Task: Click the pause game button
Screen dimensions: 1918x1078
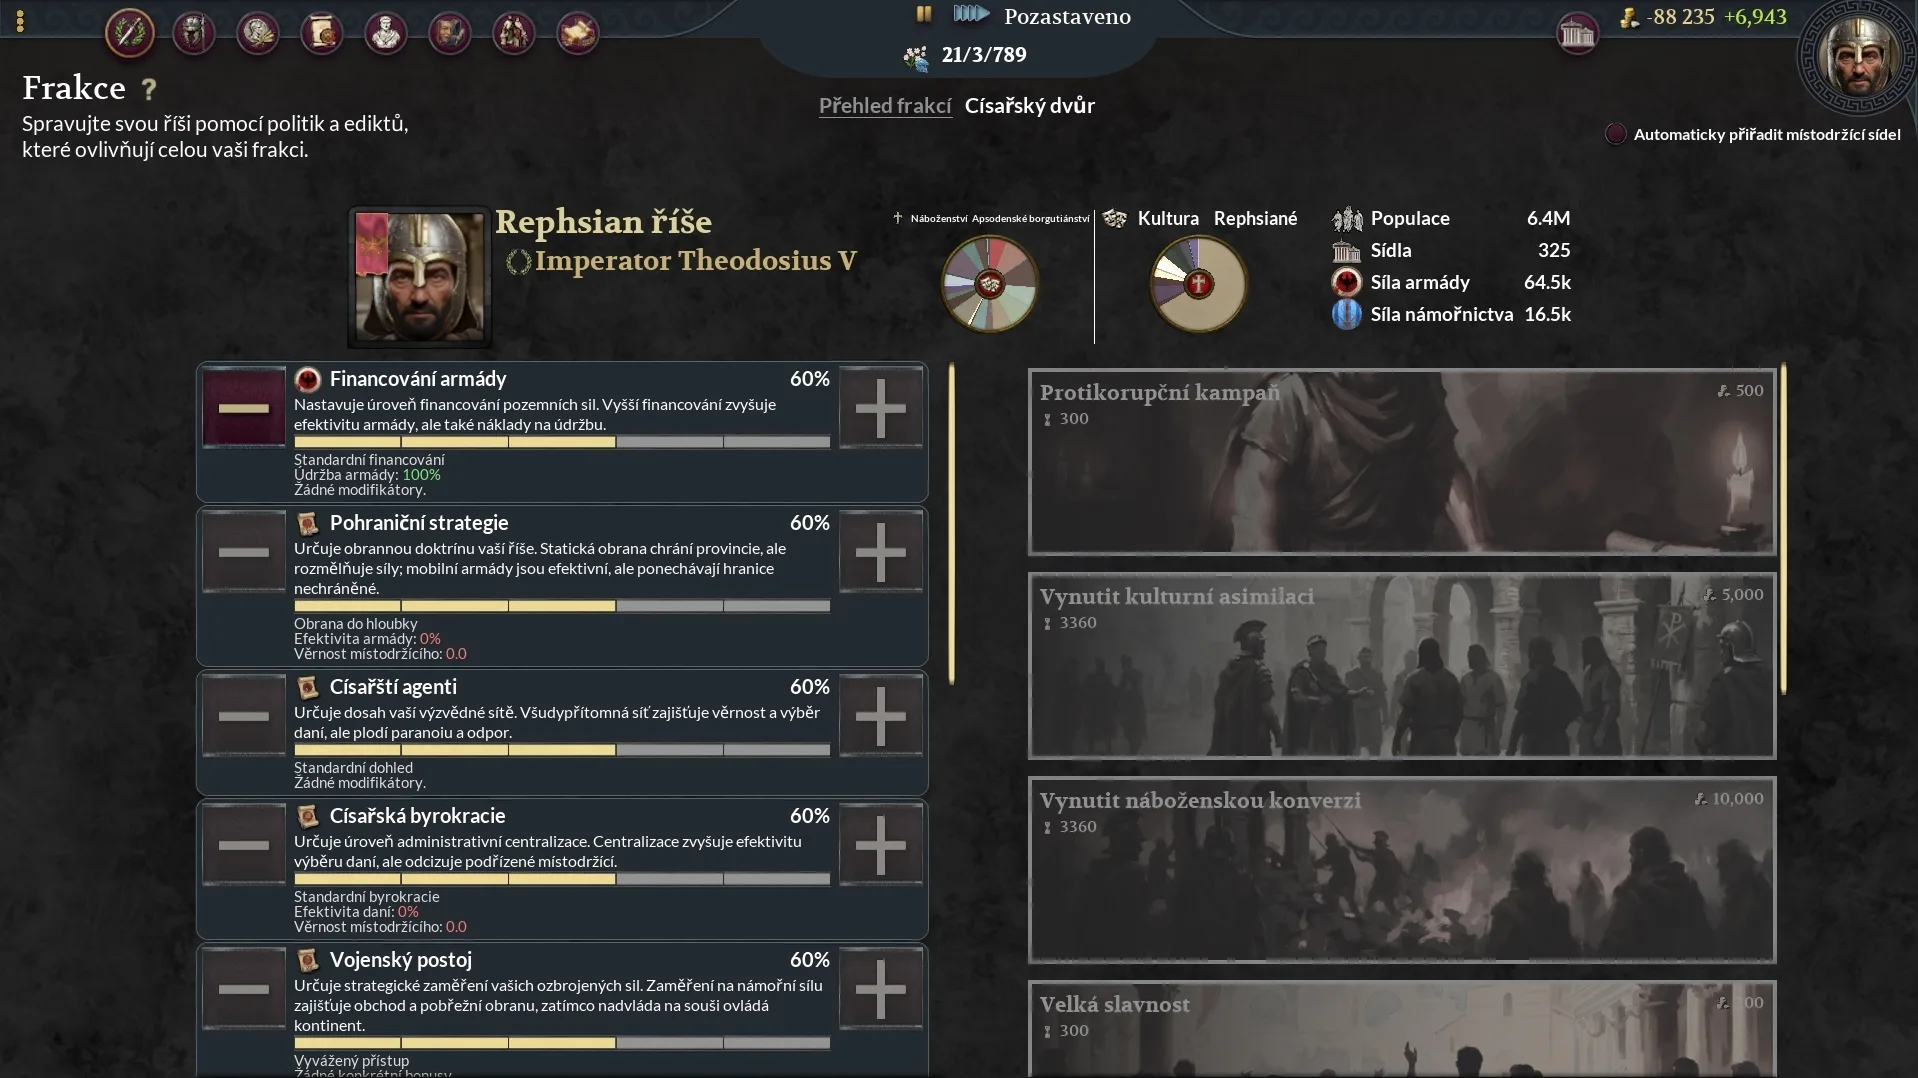Action: point(924,14)
